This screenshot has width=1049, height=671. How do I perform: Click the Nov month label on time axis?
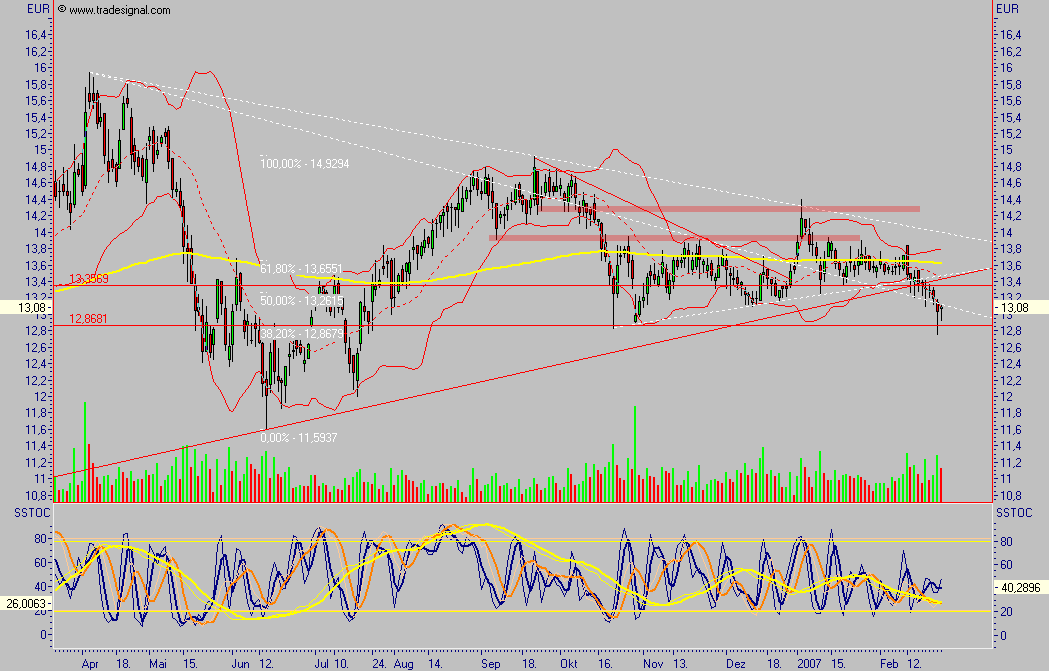653,664
